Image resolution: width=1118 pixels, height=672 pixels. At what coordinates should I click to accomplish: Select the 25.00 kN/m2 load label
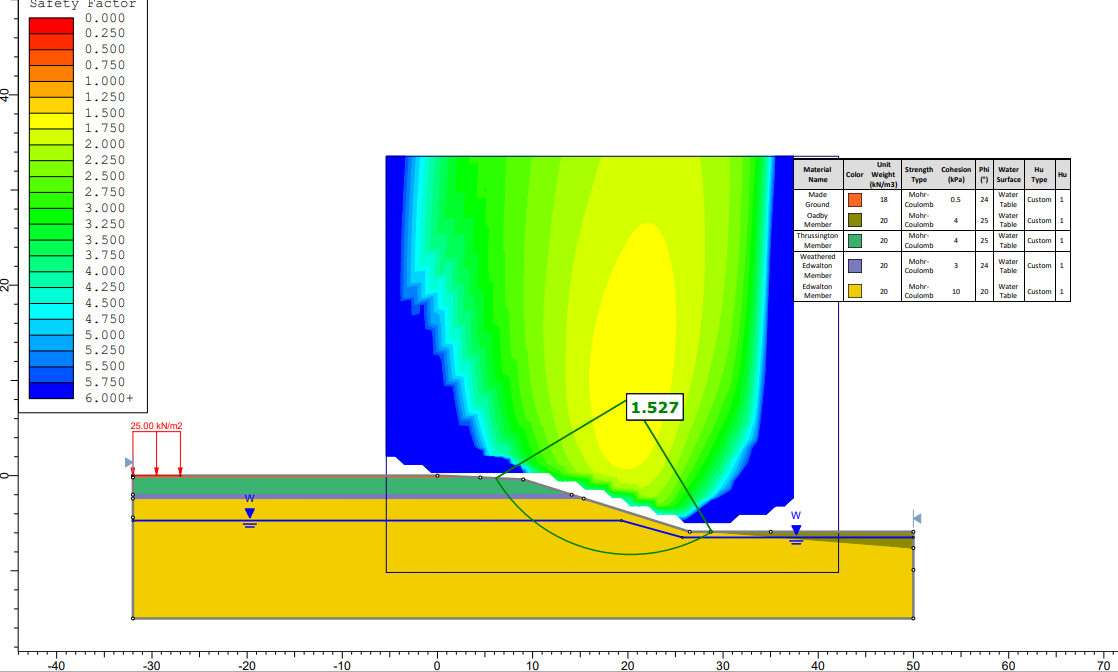156,426
